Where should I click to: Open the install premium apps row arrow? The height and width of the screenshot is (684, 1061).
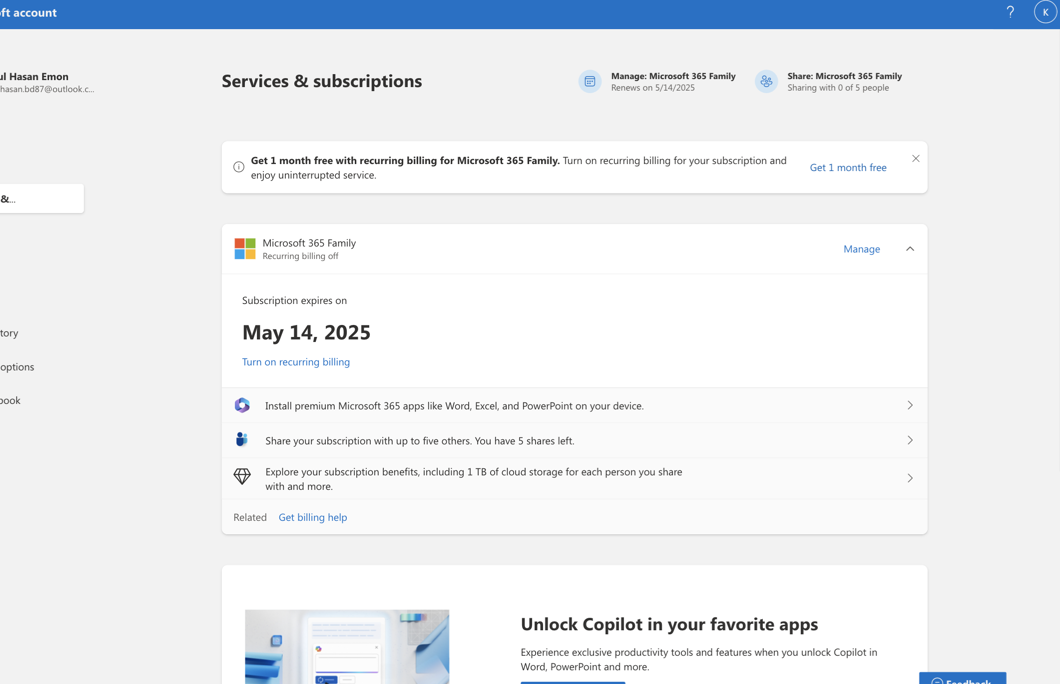click(x=910, y=406)
